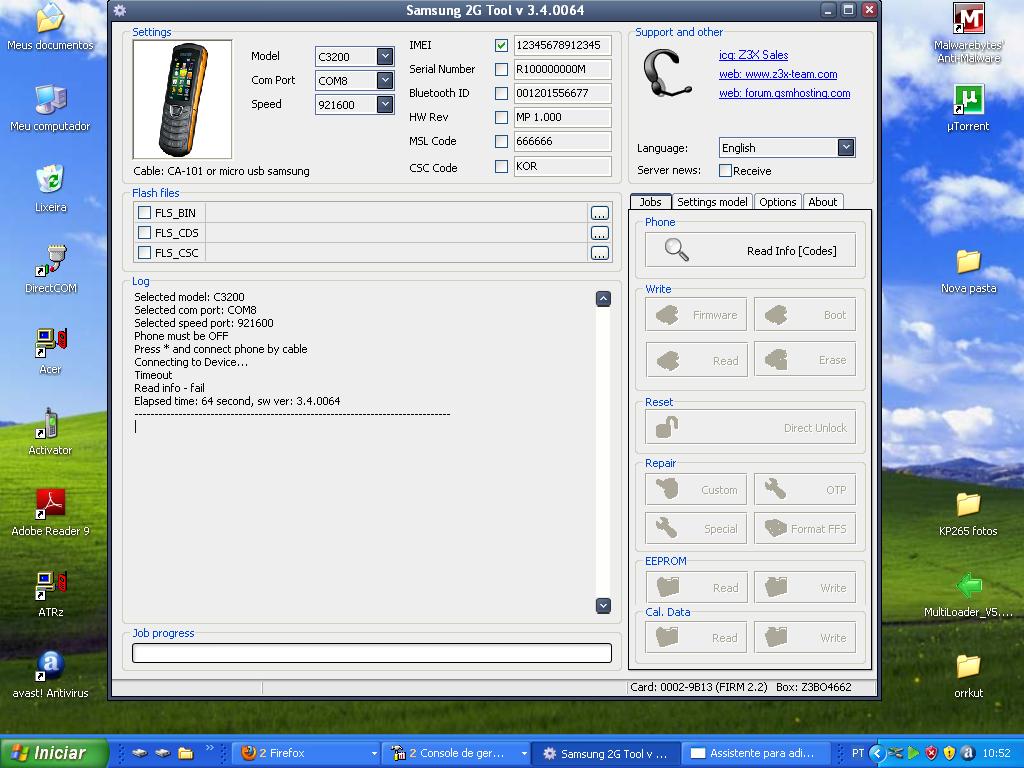This screenshot has height=768, width=1024.
Task: Open Meus documentos desktop icon
Action: [x=50, y=28]
